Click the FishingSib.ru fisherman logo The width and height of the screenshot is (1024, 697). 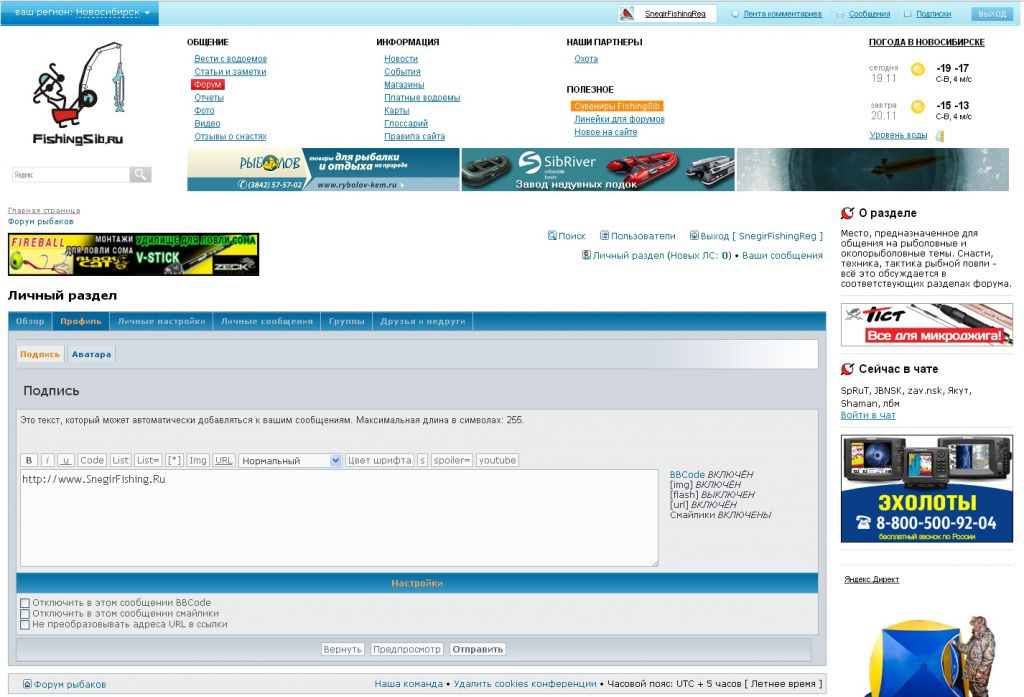(79, 93)
